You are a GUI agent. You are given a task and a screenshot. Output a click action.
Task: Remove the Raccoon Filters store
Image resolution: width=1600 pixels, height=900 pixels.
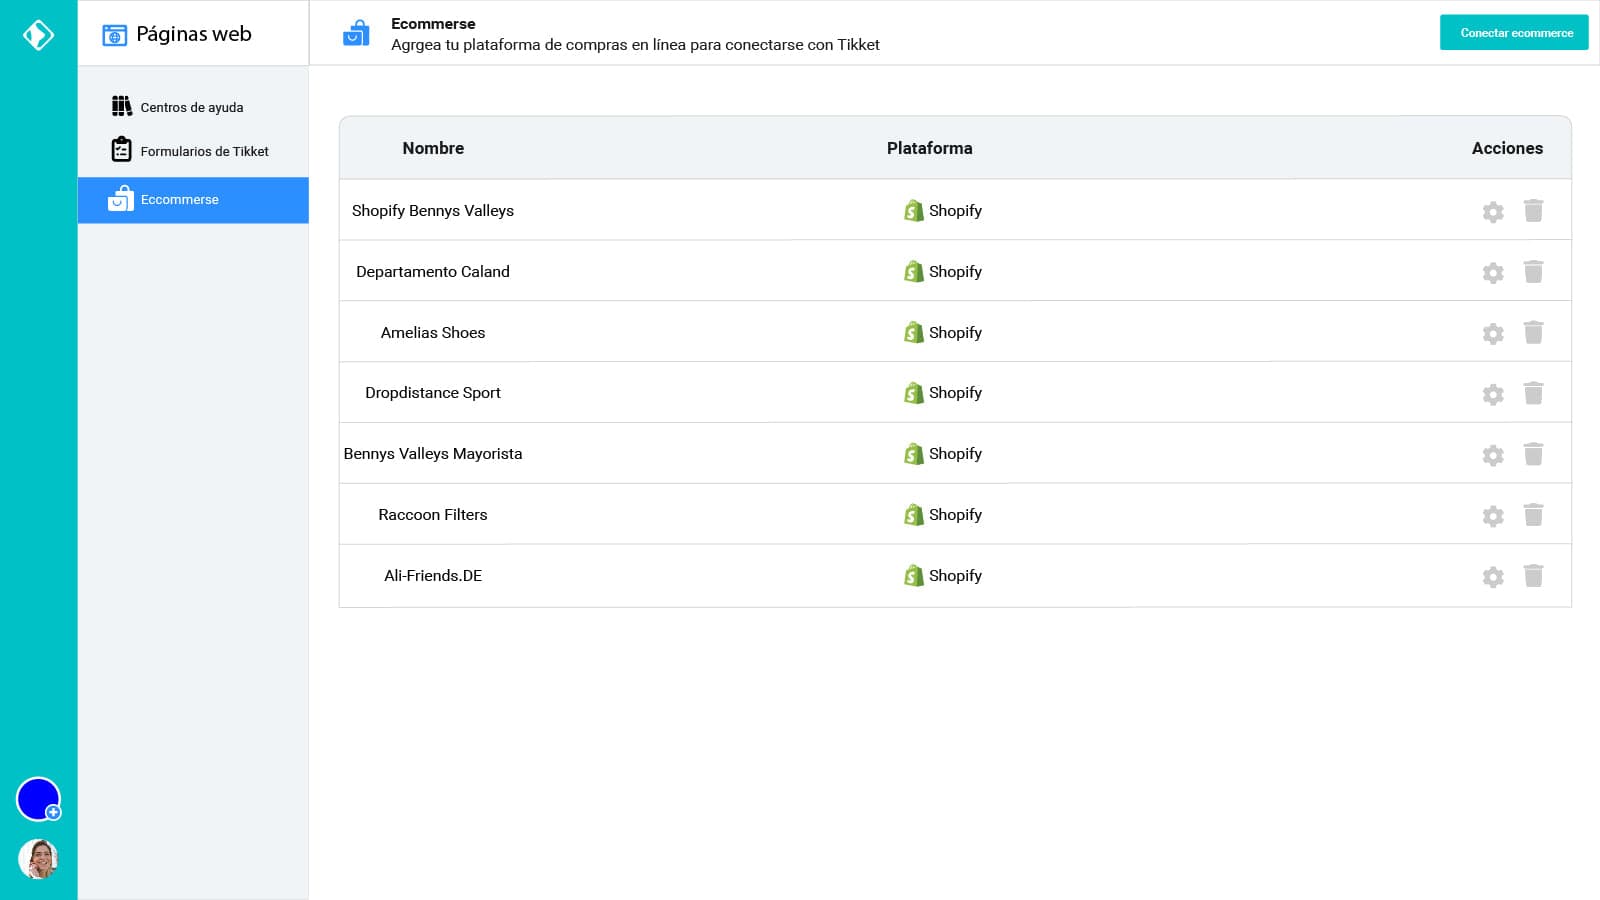point(1533,515)
